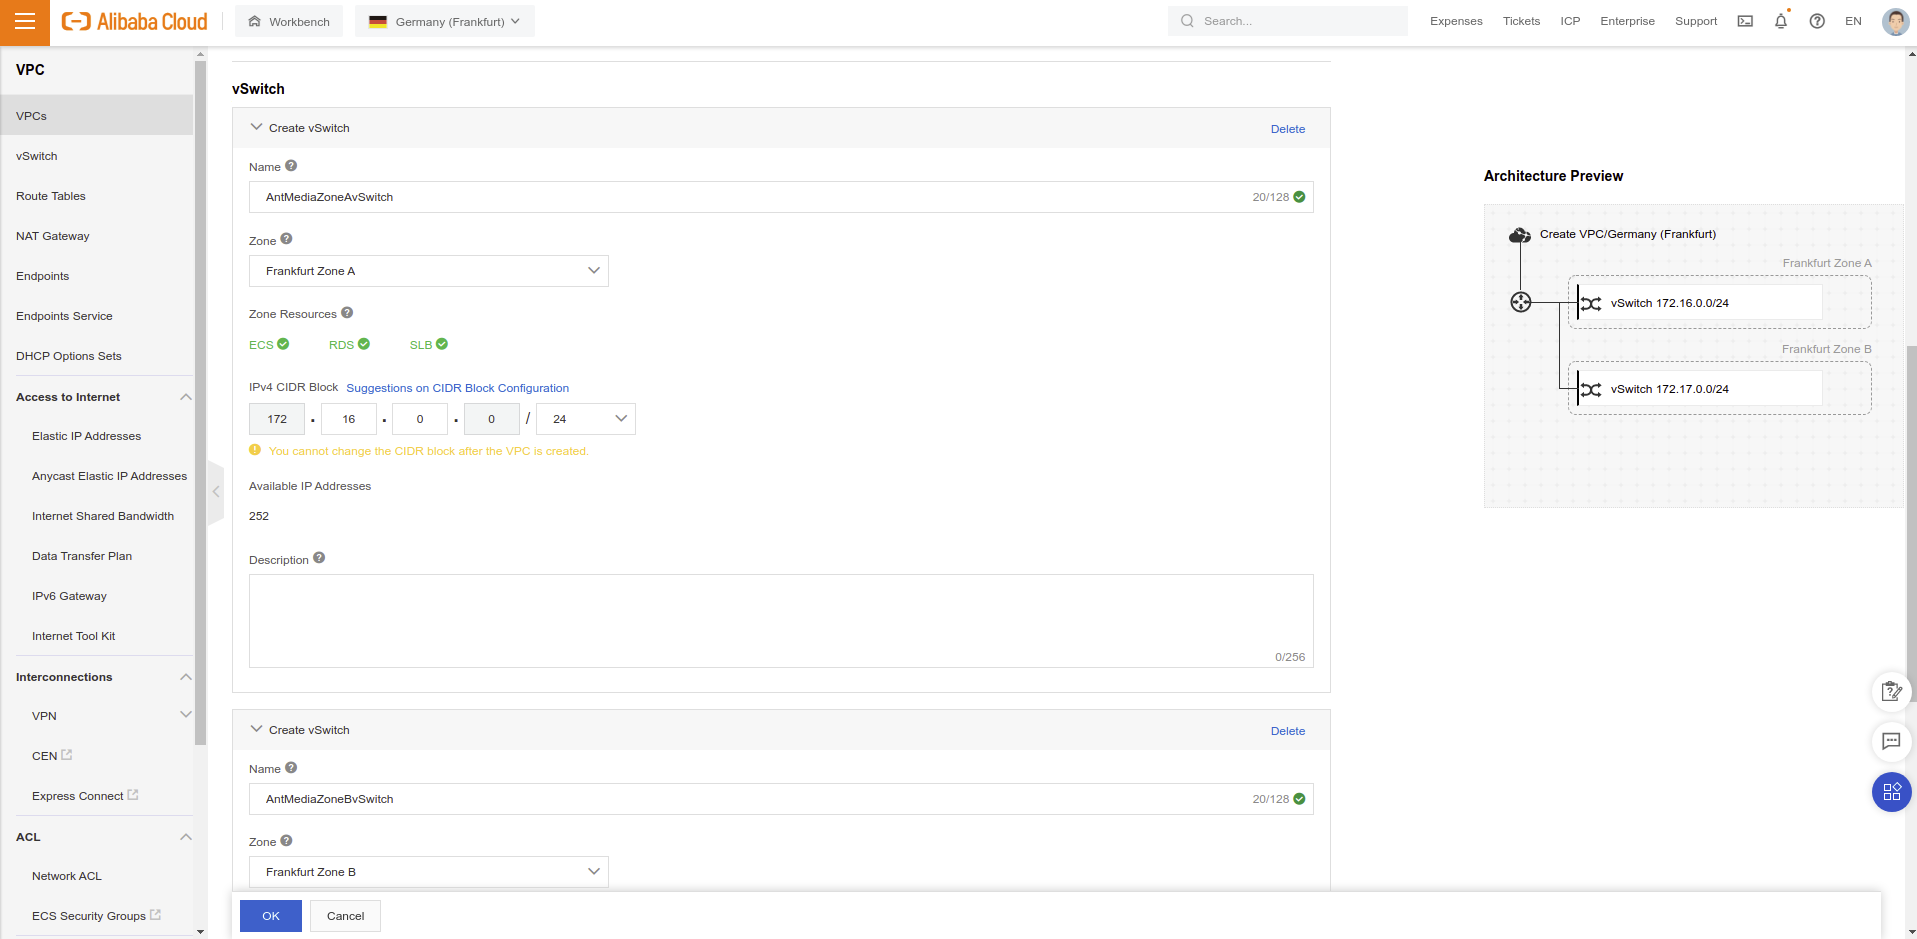The height and width of the screenshot is (939, 1917).
Task: Collapse the first Create vSwitch panel
Action: pos(256,127)
